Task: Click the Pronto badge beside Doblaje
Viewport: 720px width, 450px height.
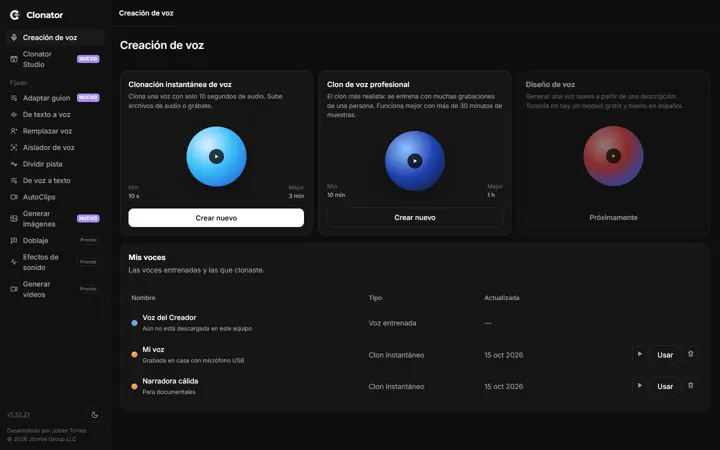Action: (88, 240)
